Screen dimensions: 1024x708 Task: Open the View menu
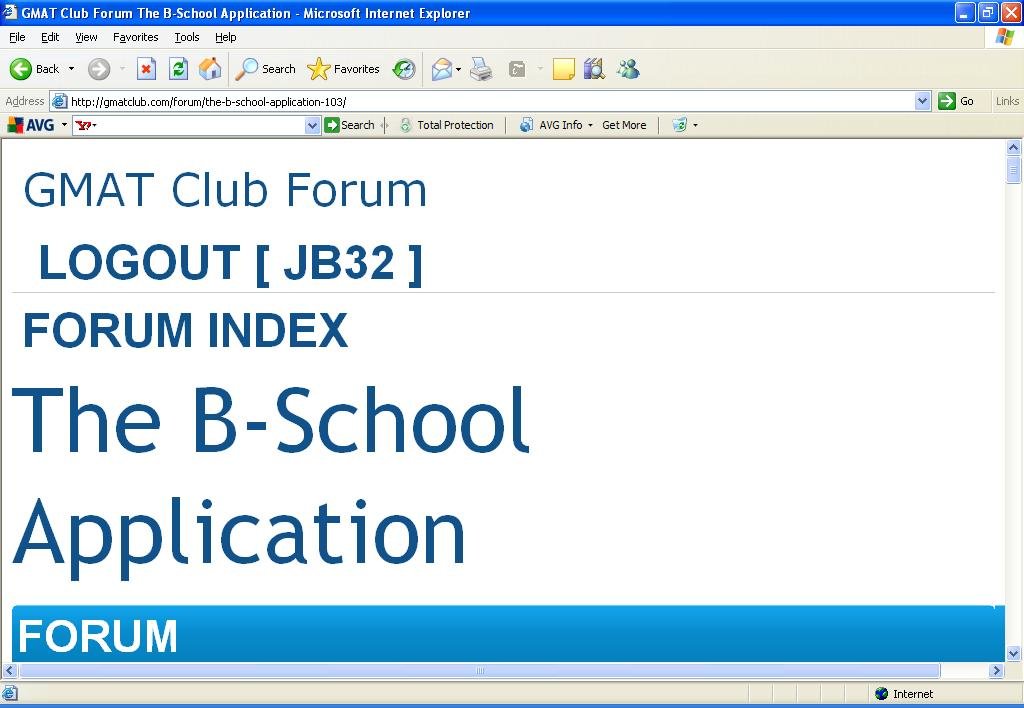86,37
